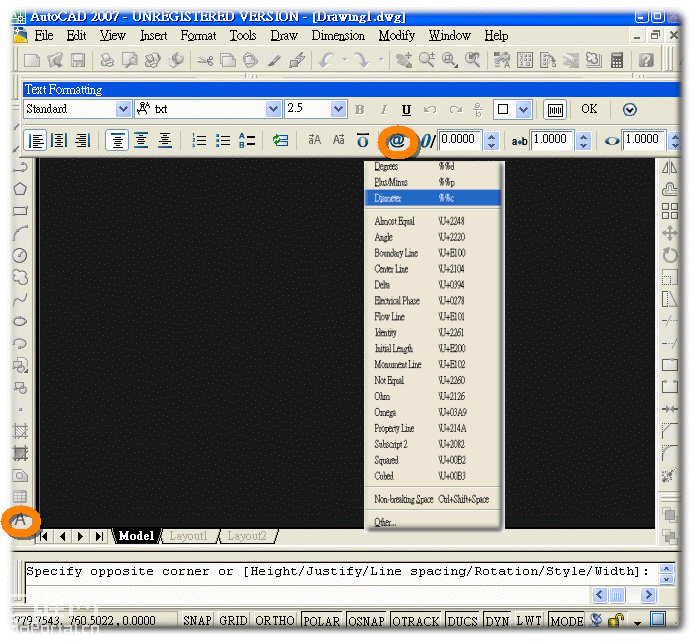This screenshot has height=644, width=698.
Task: Click the Save icon in standard toolbar
Action: (78, 60)
